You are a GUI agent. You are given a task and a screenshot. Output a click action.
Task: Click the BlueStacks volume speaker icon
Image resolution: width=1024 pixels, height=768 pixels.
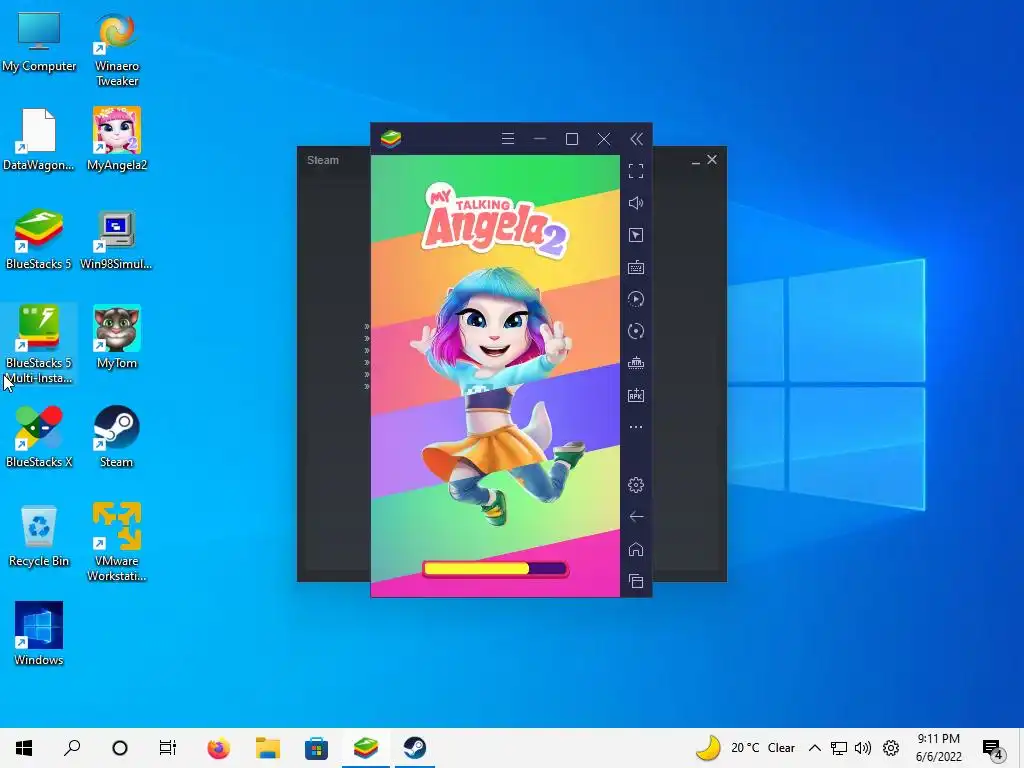coord(636,203)
